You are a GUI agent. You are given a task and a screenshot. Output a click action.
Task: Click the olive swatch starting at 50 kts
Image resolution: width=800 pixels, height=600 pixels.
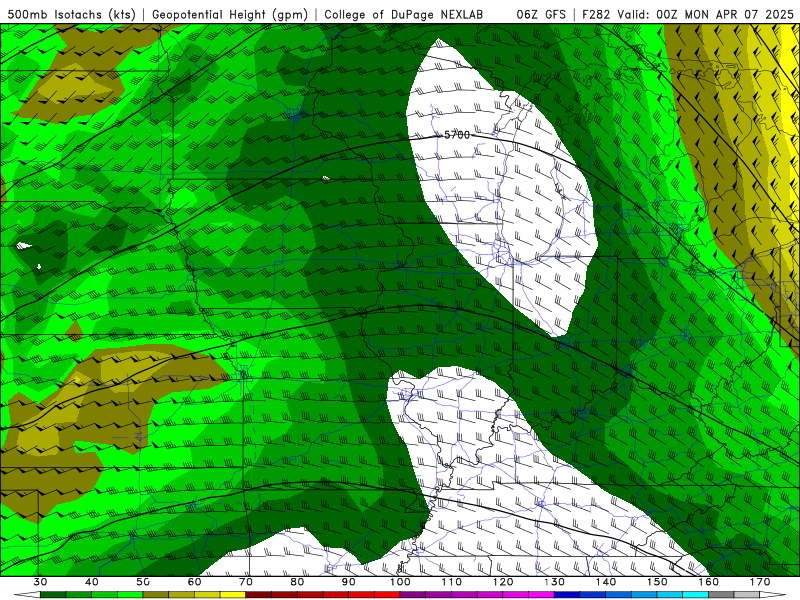[156, 595]
